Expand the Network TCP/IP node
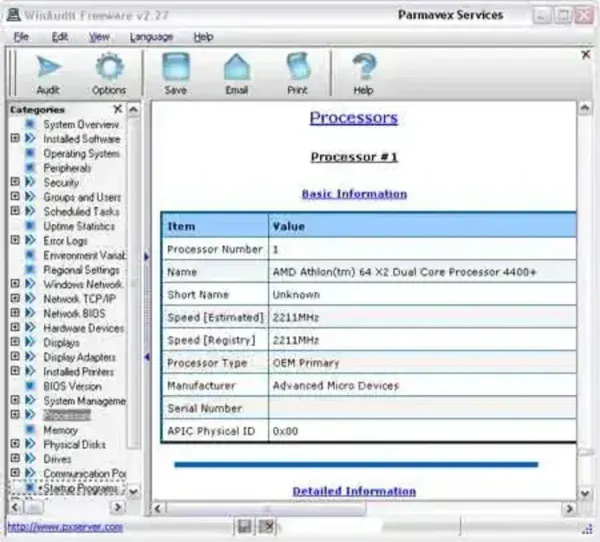The width and height of the screenshot is (600, 542). (15, 298)
